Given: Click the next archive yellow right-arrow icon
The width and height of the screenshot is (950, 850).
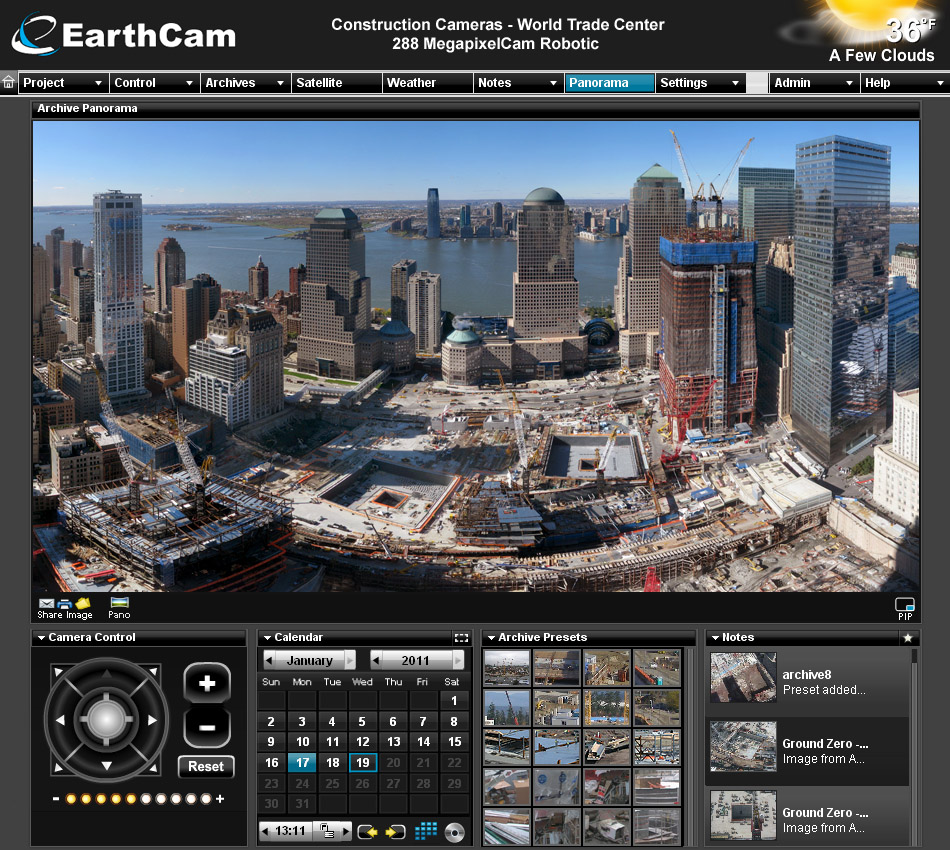Looking at the screenshot, I should (x=396, y=832).
